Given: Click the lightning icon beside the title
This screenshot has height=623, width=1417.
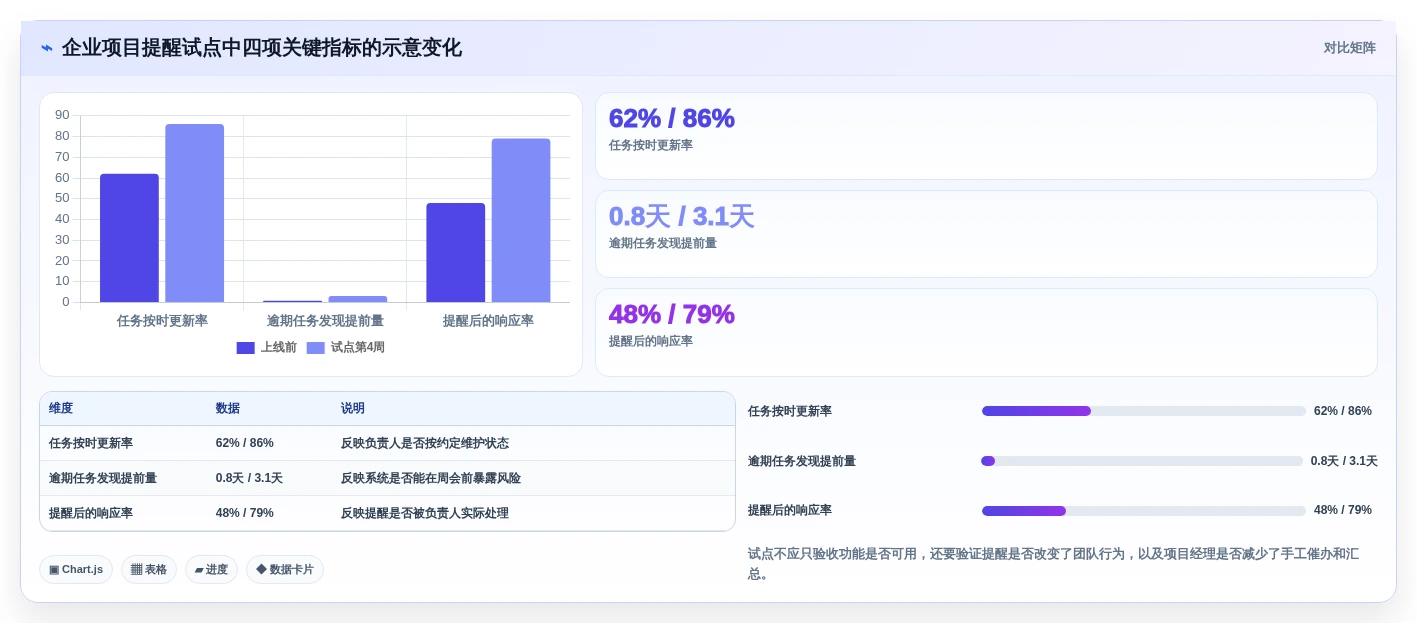Looking at the screenshot, I should 47,48.
